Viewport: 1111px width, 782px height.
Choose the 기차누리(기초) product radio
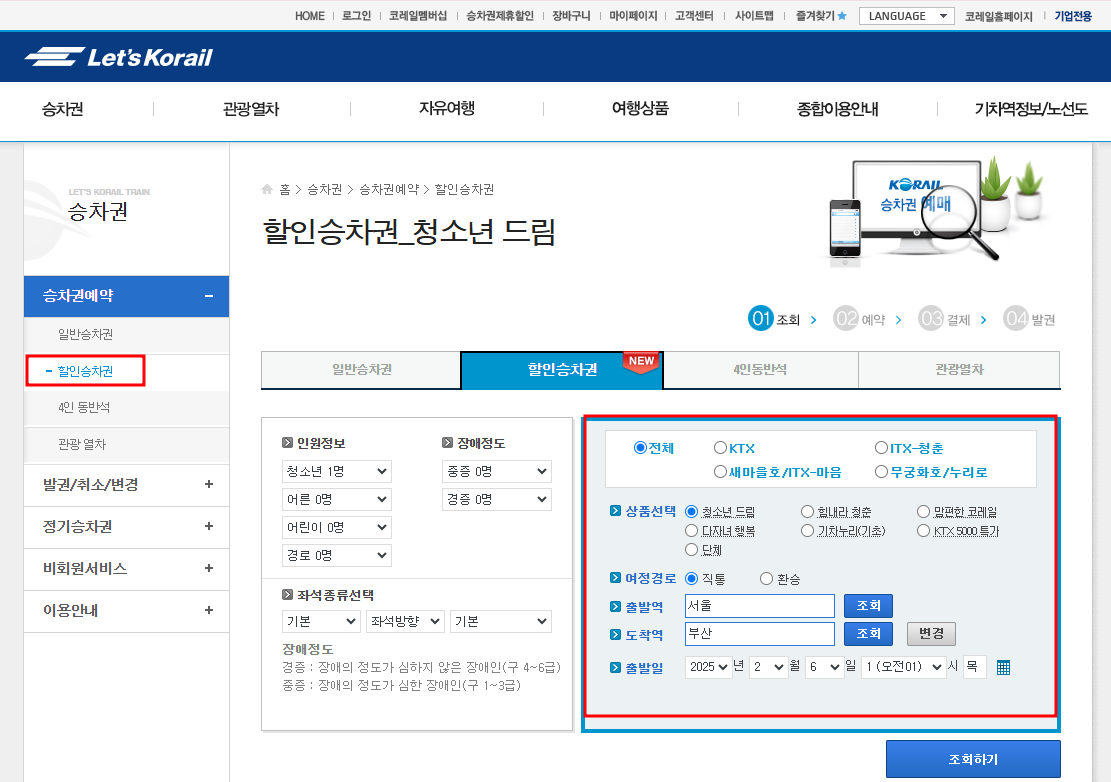807,531
